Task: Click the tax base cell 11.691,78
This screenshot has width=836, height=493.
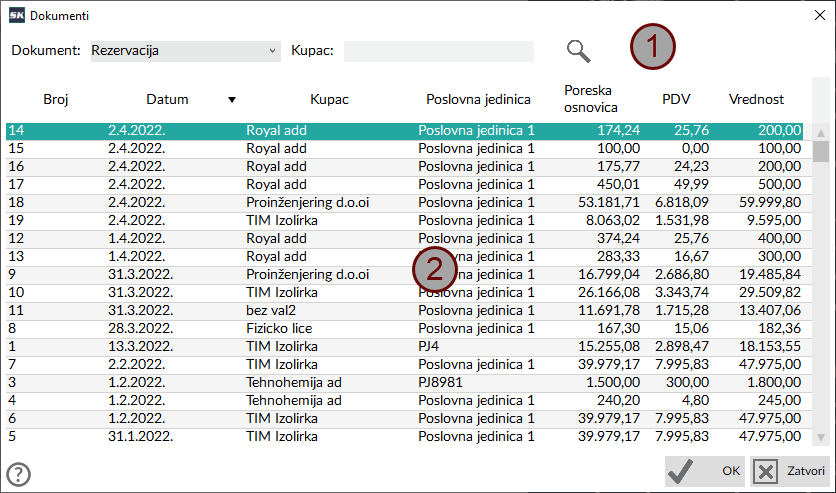Action: 609,311
